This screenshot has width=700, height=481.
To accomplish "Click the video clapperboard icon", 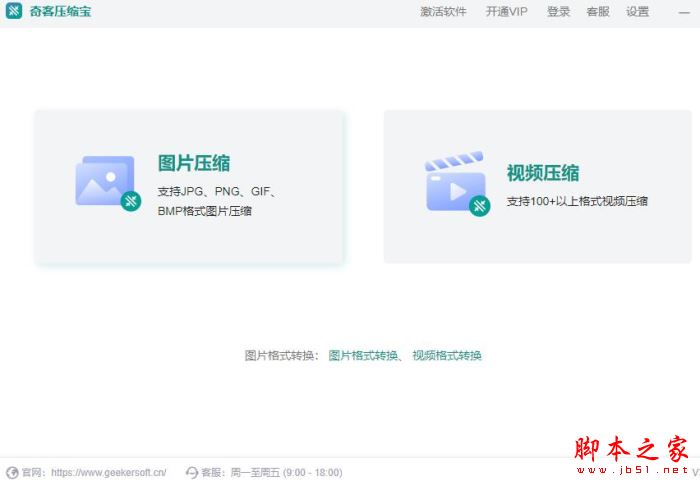I will (454, 182).
